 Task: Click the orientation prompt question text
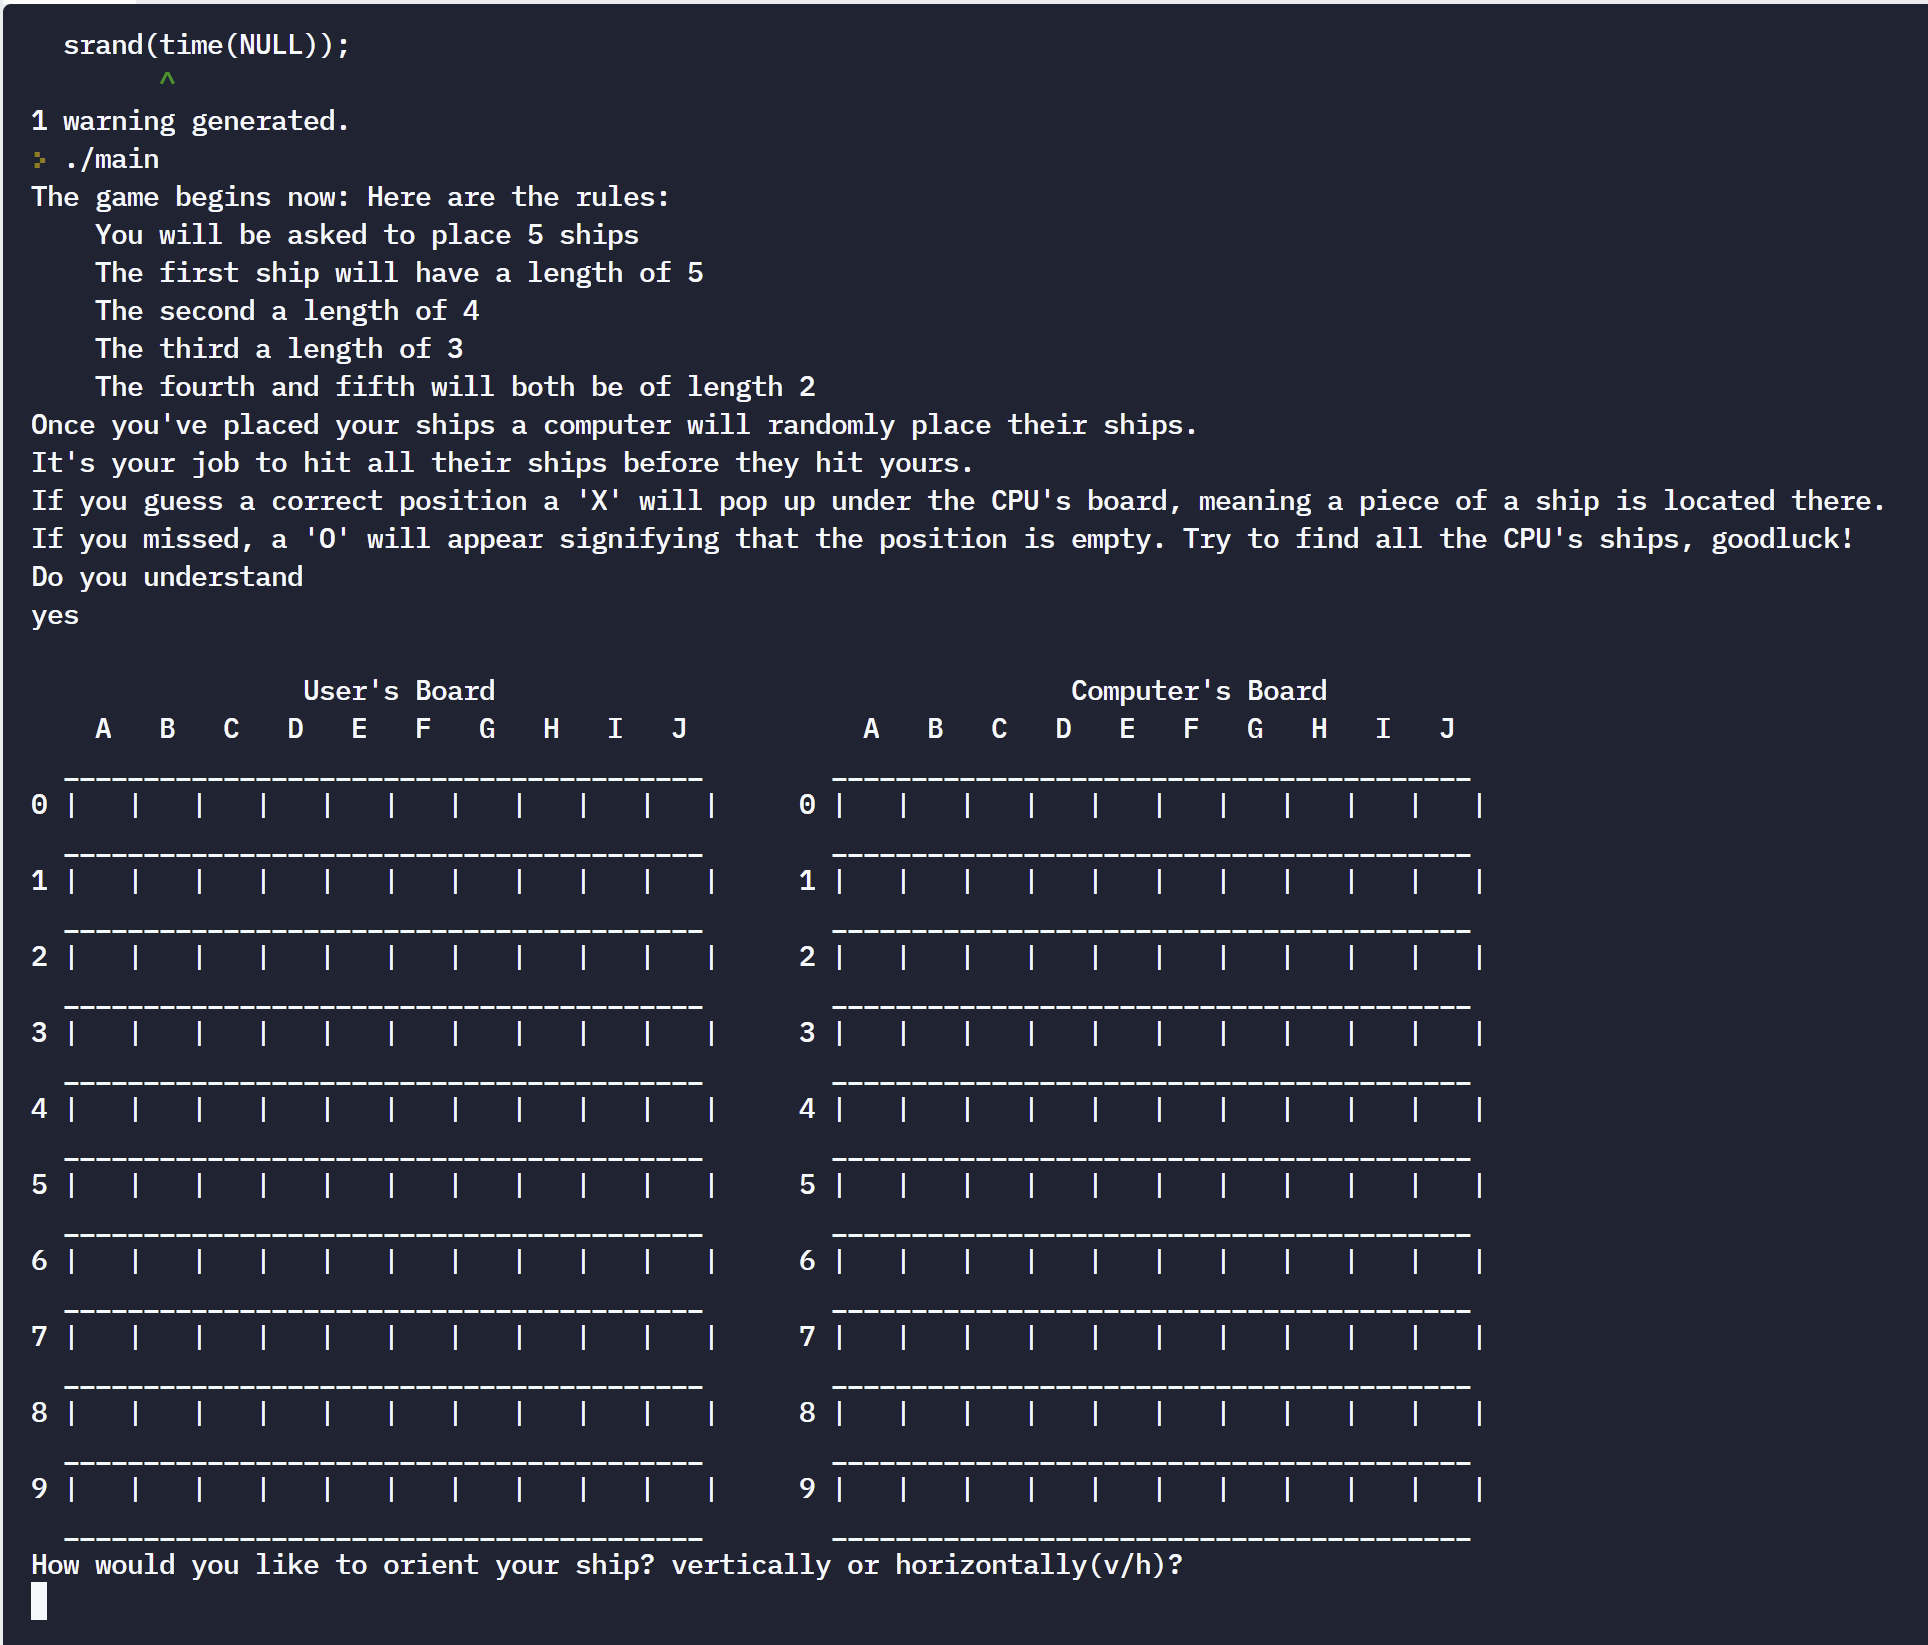(605, 1564)
